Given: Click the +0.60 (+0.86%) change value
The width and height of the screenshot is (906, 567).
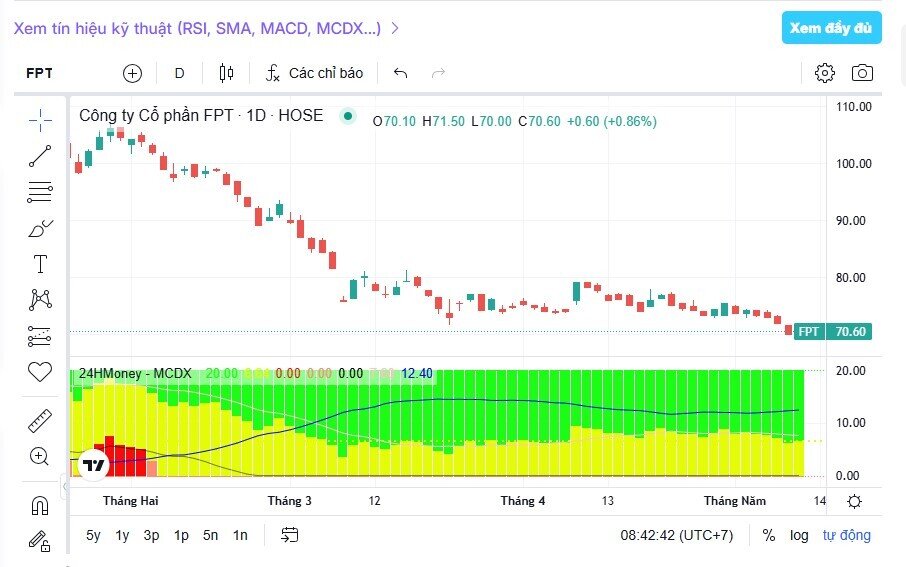Looking at the screenshot, I should coord(612,121).
